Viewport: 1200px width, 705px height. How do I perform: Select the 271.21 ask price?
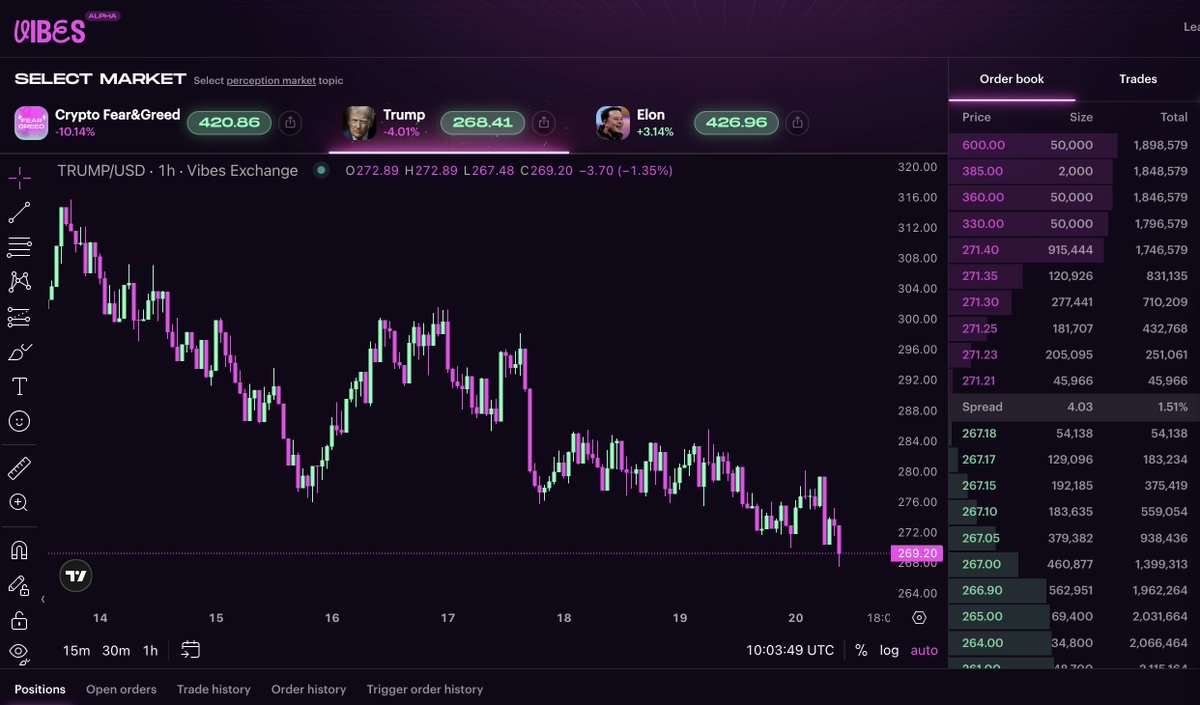(979, 381)
